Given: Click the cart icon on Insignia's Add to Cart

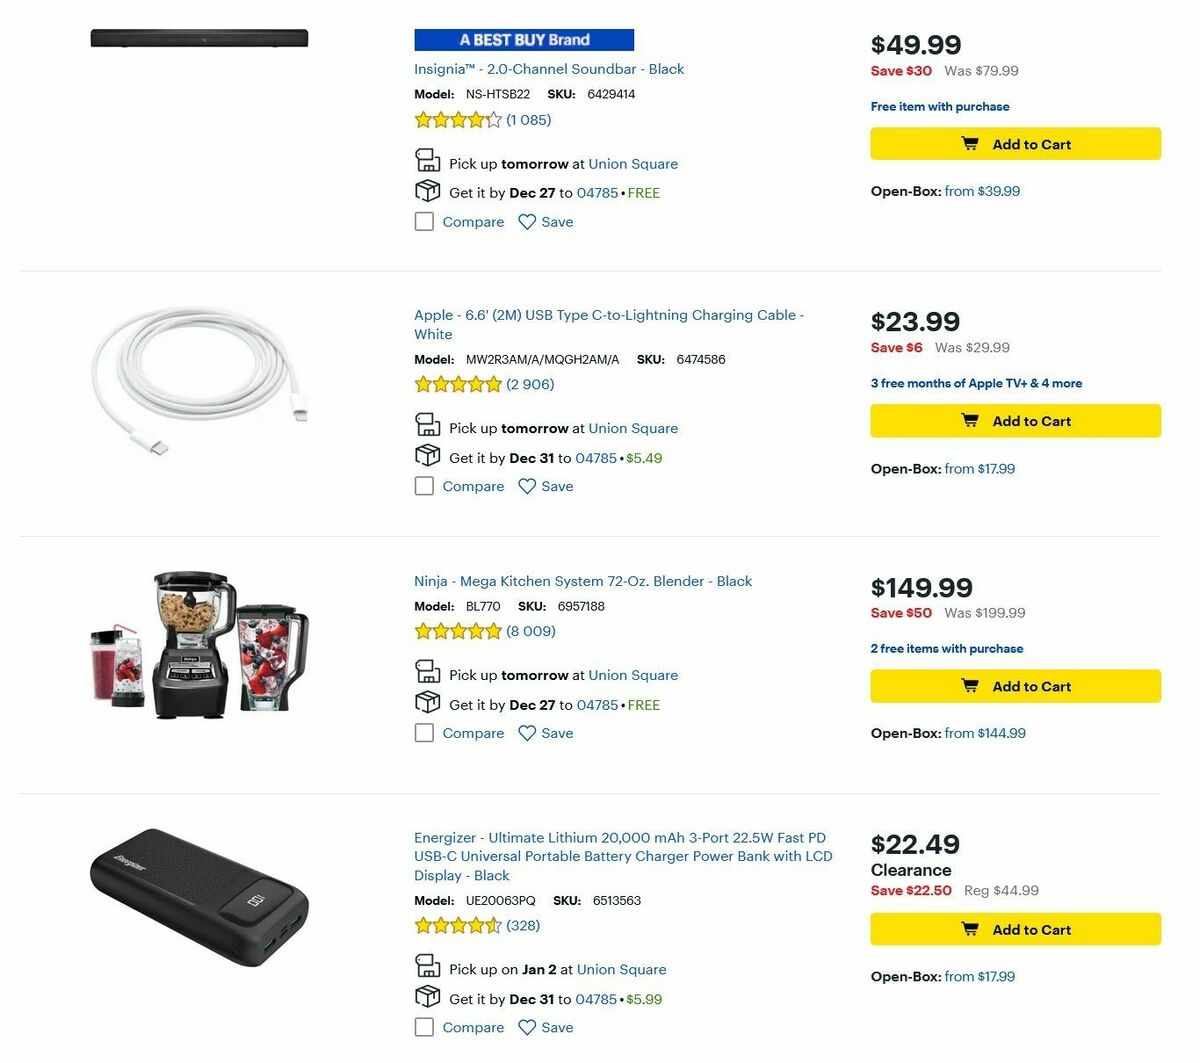Looking at the screenshot, I should pyautogui.click(x=969, y=143).
